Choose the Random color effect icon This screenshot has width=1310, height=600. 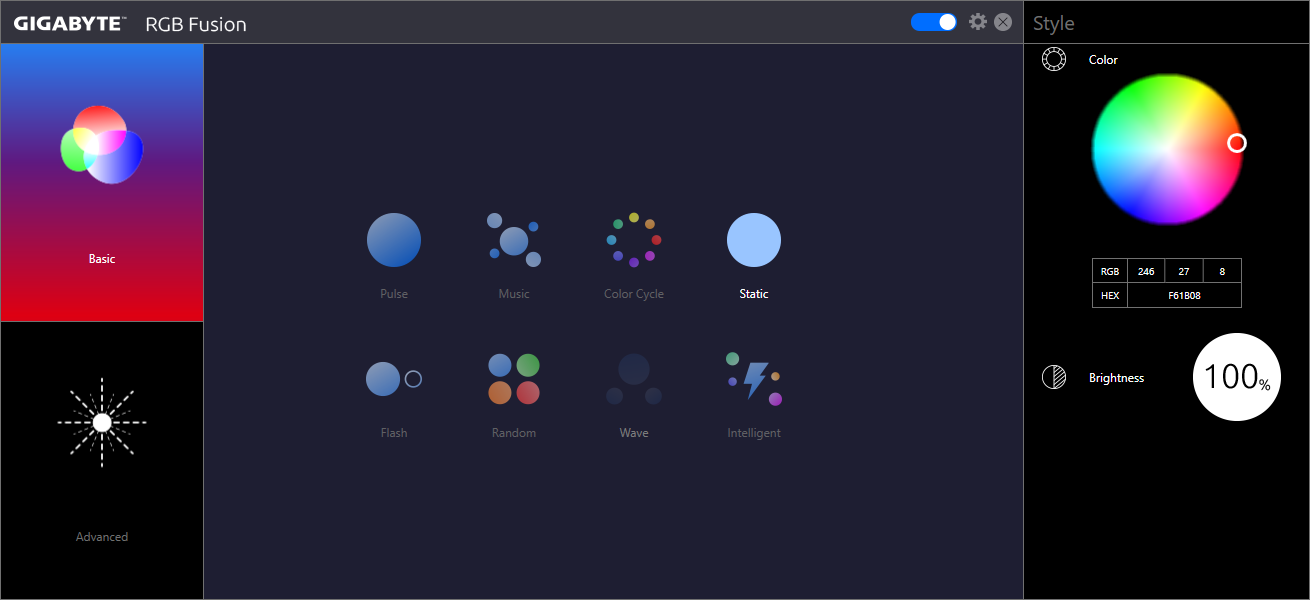(x=514, y=379)
